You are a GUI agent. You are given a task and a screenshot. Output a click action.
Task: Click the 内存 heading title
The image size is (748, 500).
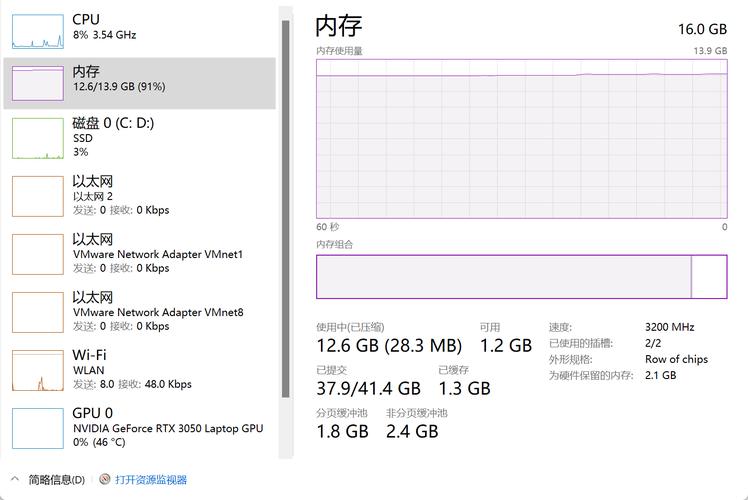(339, 27)
